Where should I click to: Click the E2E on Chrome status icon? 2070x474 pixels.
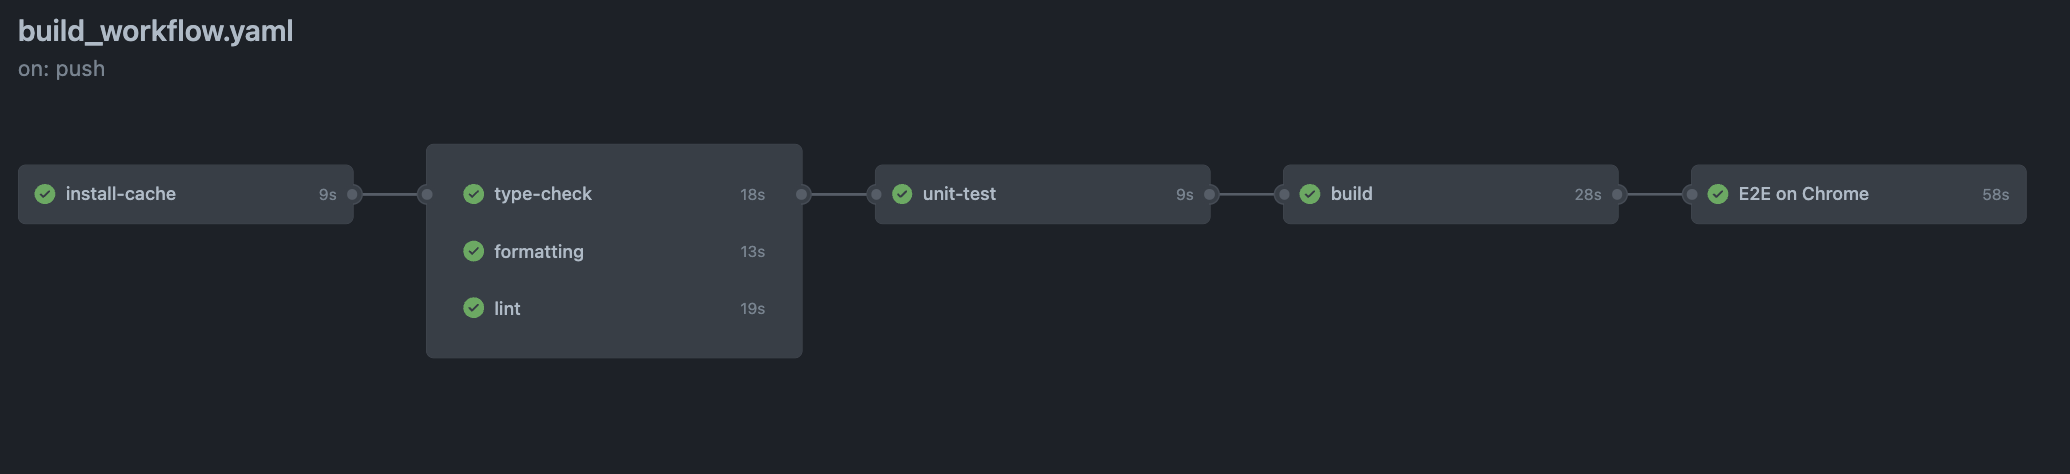[x=1718, y=194]
